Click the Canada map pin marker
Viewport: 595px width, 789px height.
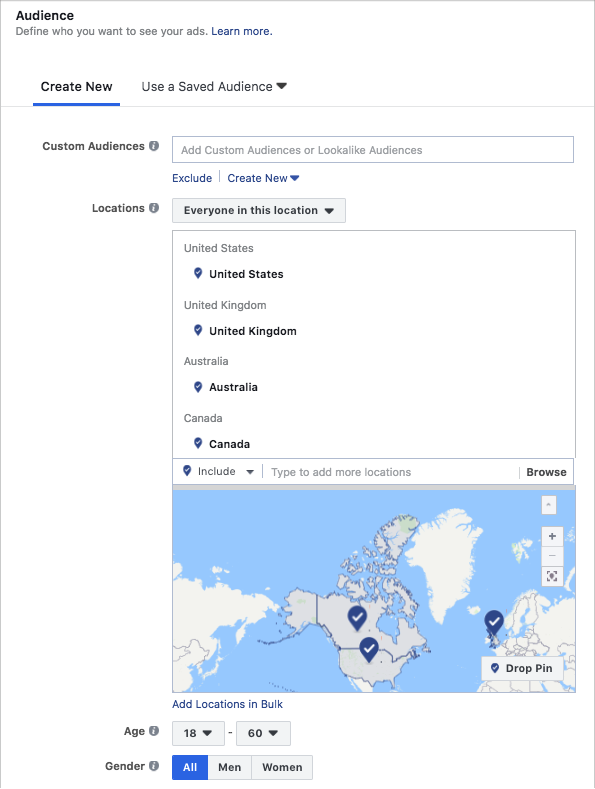[357, 618]
